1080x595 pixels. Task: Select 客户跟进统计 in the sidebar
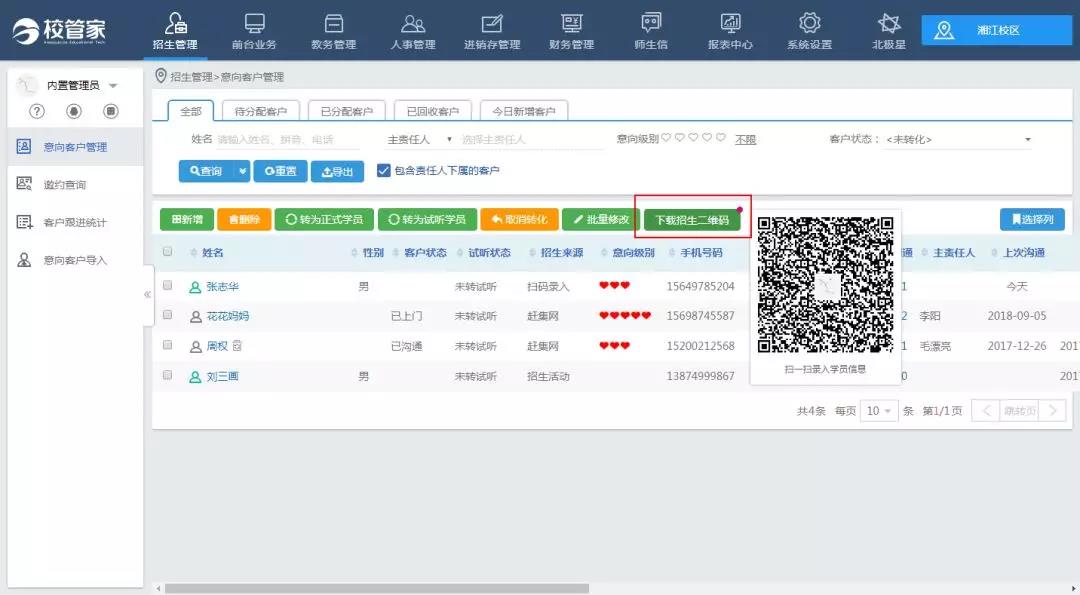74,222
